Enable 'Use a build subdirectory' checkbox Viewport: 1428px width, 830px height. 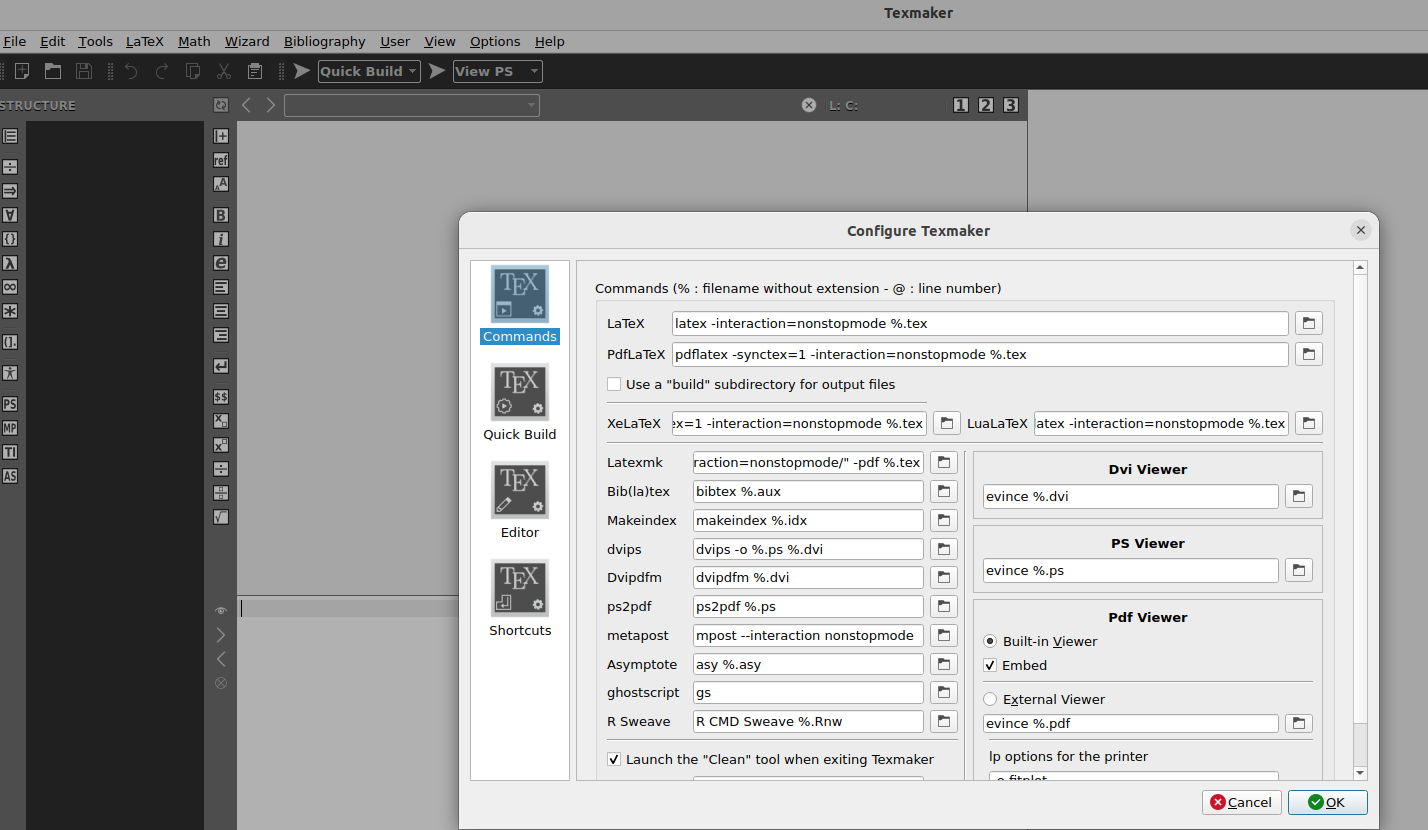click(x=614, y=384)
